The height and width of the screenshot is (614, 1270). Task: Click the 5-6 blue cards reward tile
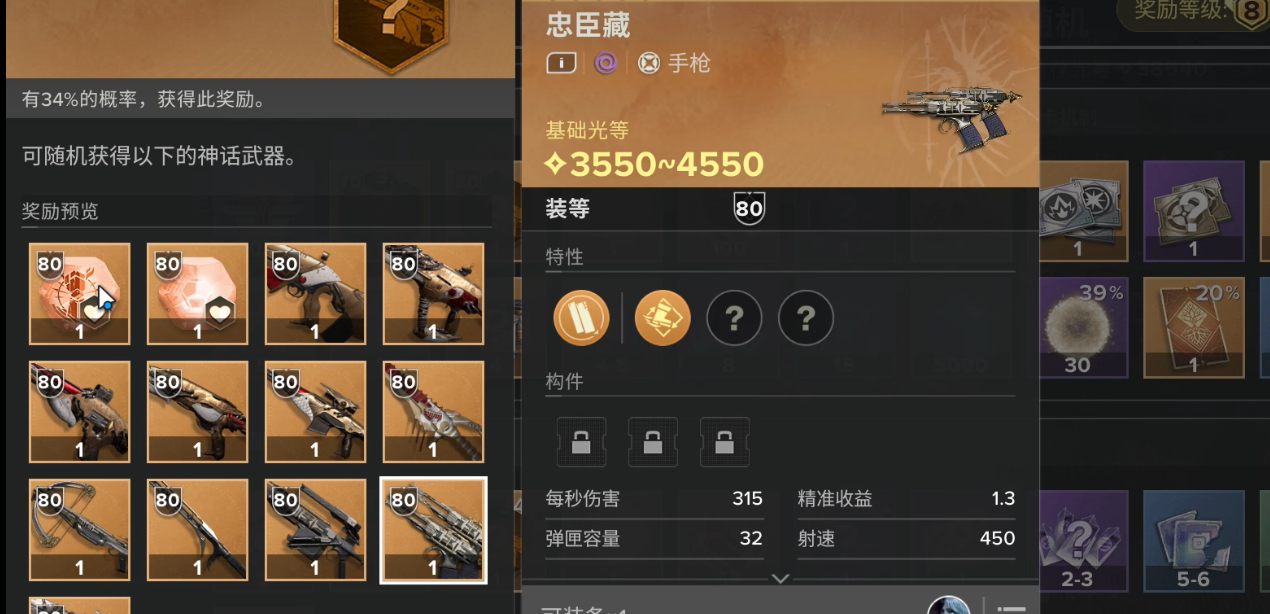pyautogui.click(x=1194, y=540)
